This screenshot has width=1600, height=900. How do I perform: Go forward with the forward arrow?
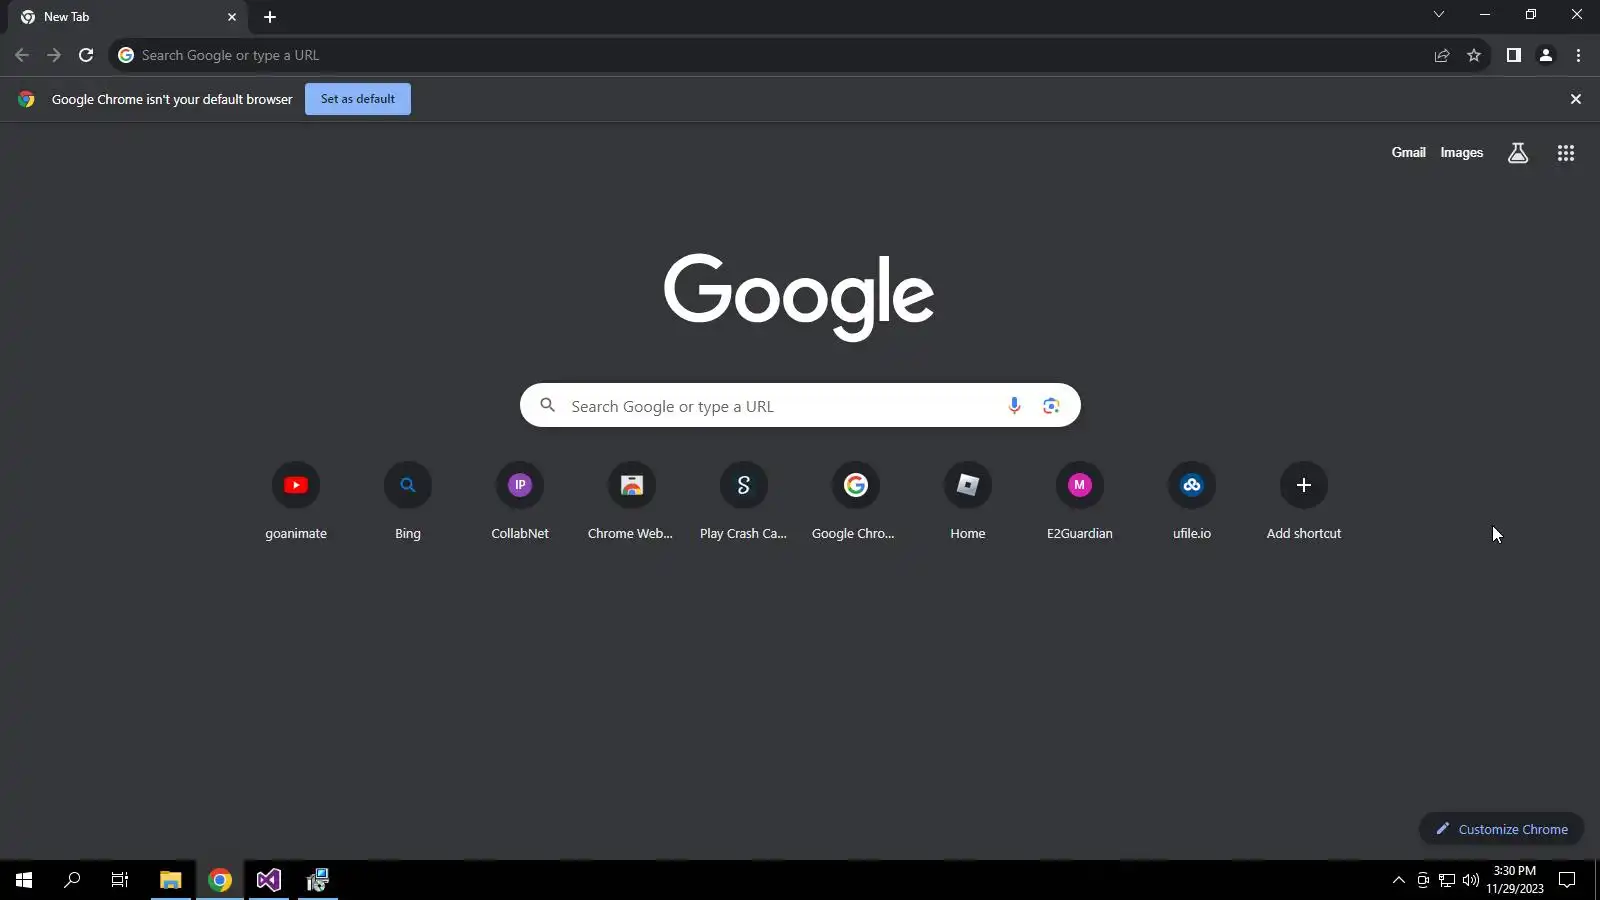coord(54,55)
